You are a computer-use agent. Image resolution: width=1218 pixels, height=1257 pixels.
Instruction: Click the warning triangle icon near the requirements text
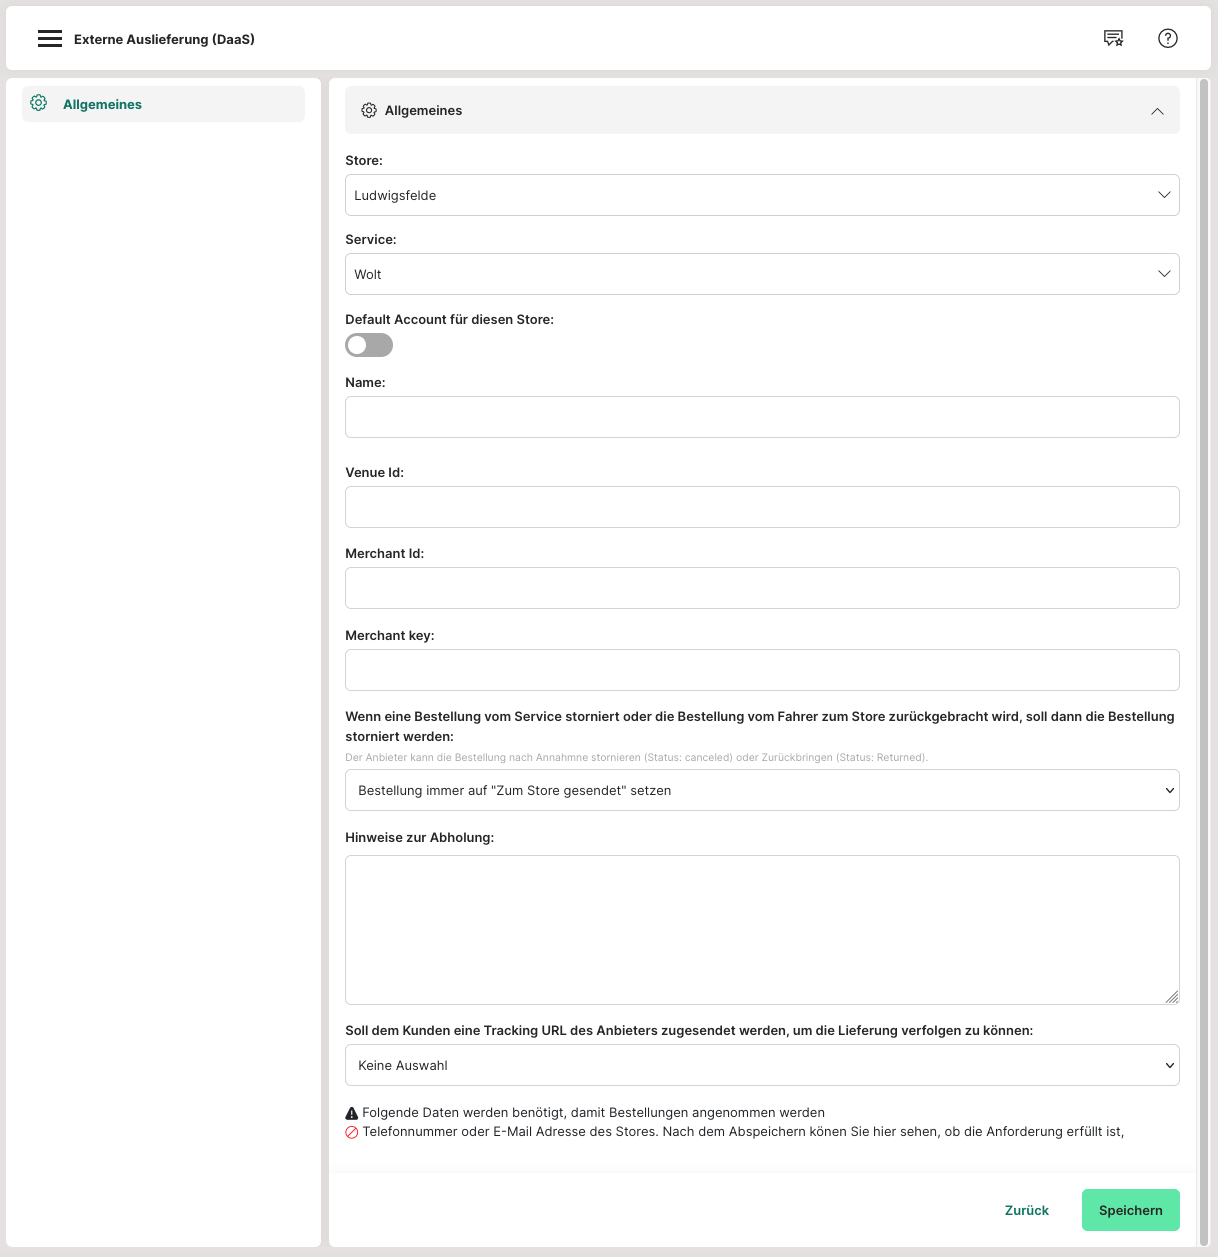pos(352,1113)
